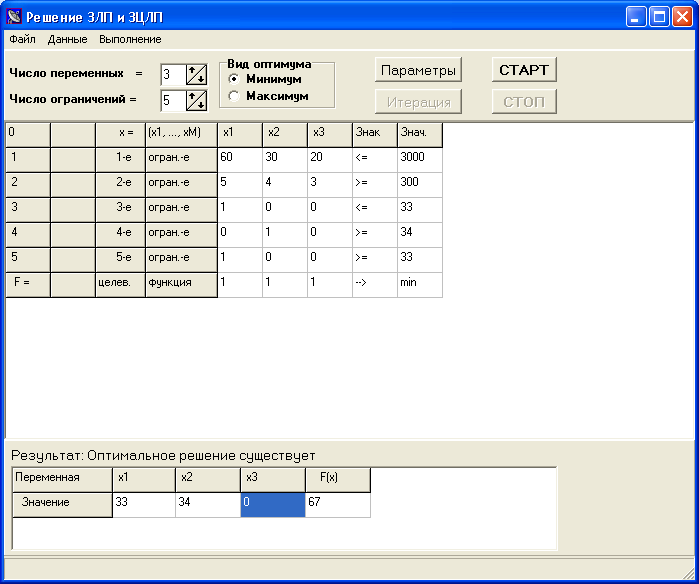Click the stepper beside Число ограничений
The width and height of the screenshot is (699, 584).
click(196, 100)
